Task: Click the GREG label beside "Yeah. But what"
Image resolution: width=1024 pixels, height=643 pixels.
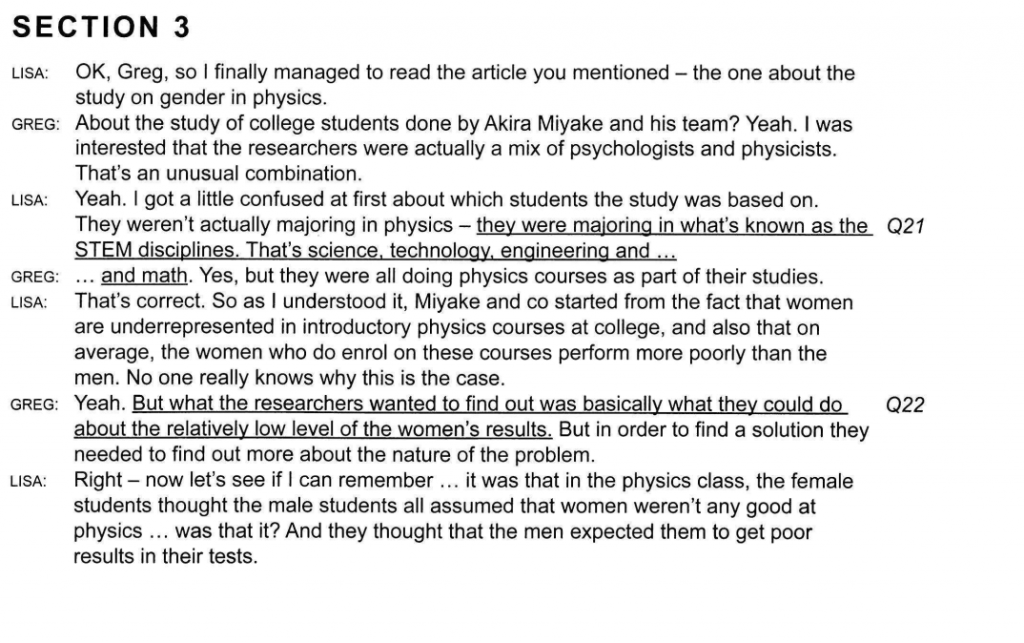Action: click(35, 405)
